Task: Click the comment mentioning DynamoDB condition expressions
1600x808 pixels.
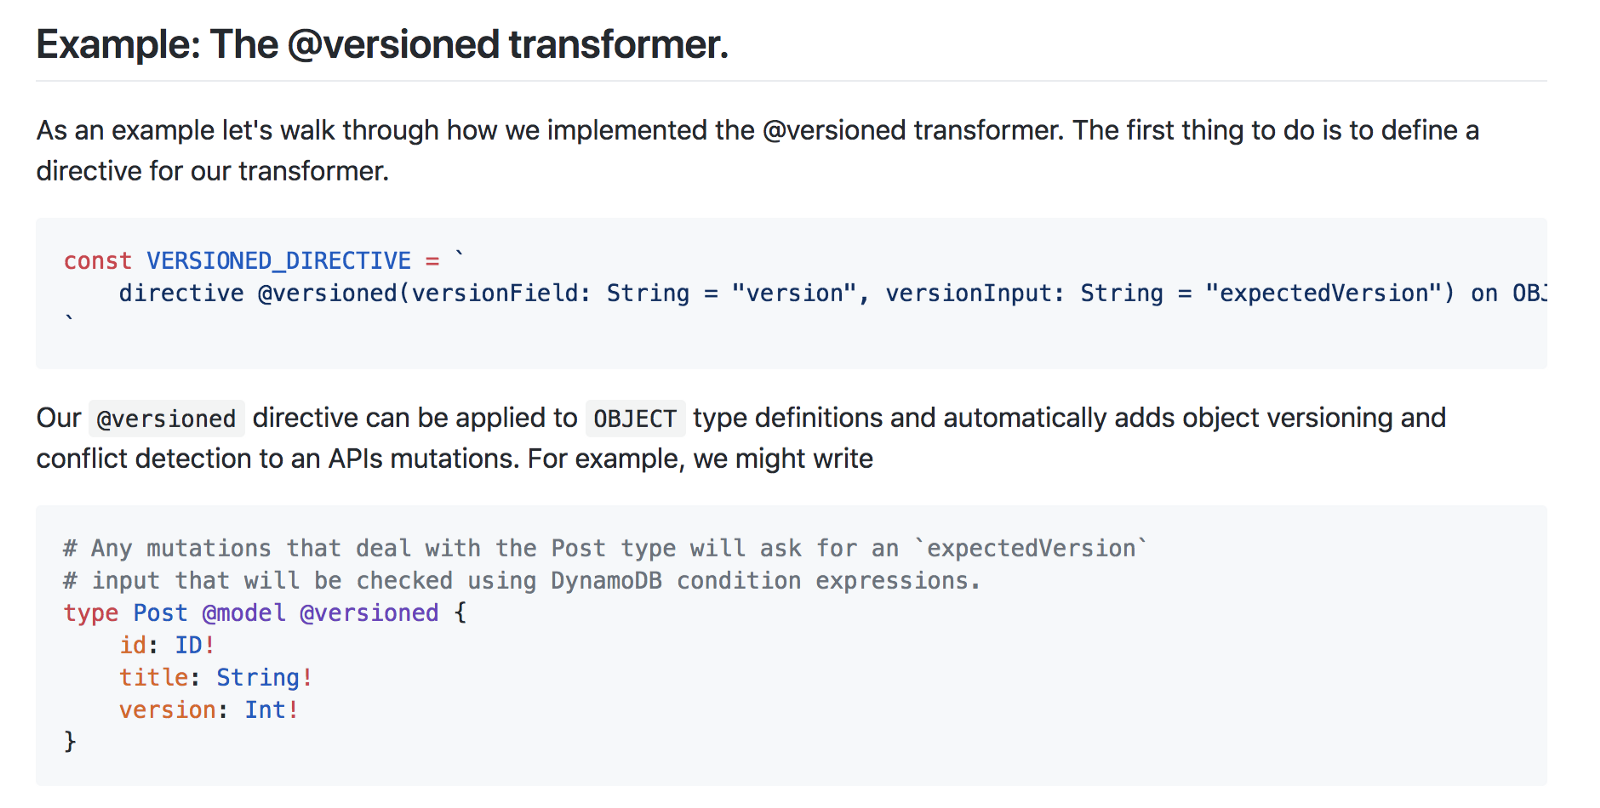Action: point(521,581)
